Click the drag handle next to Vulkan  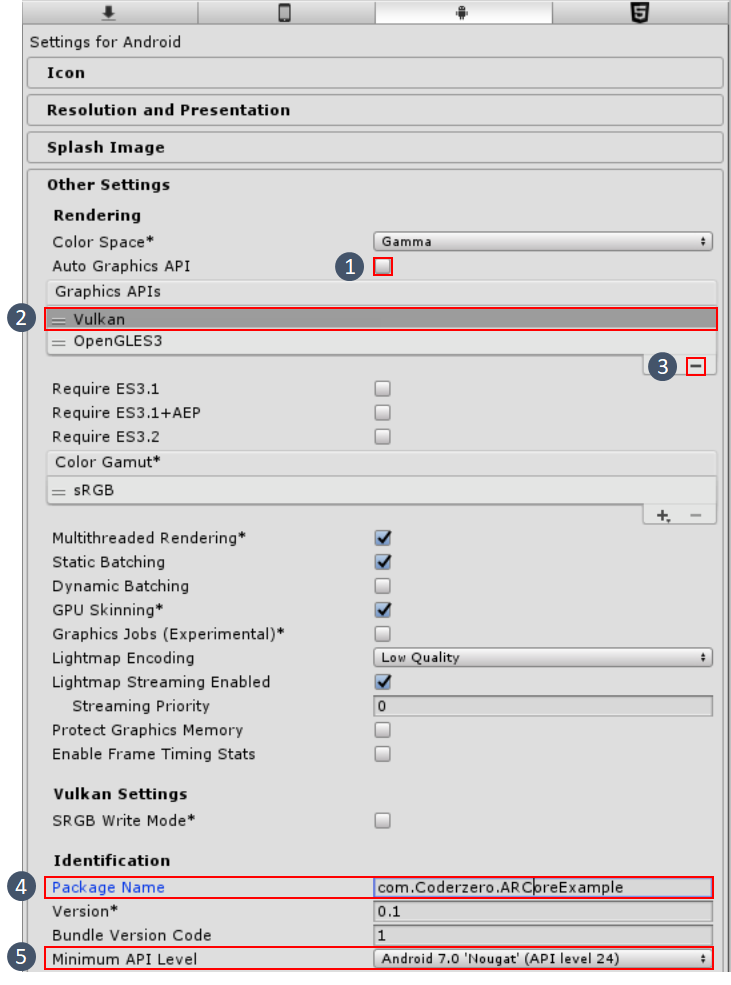59,318
